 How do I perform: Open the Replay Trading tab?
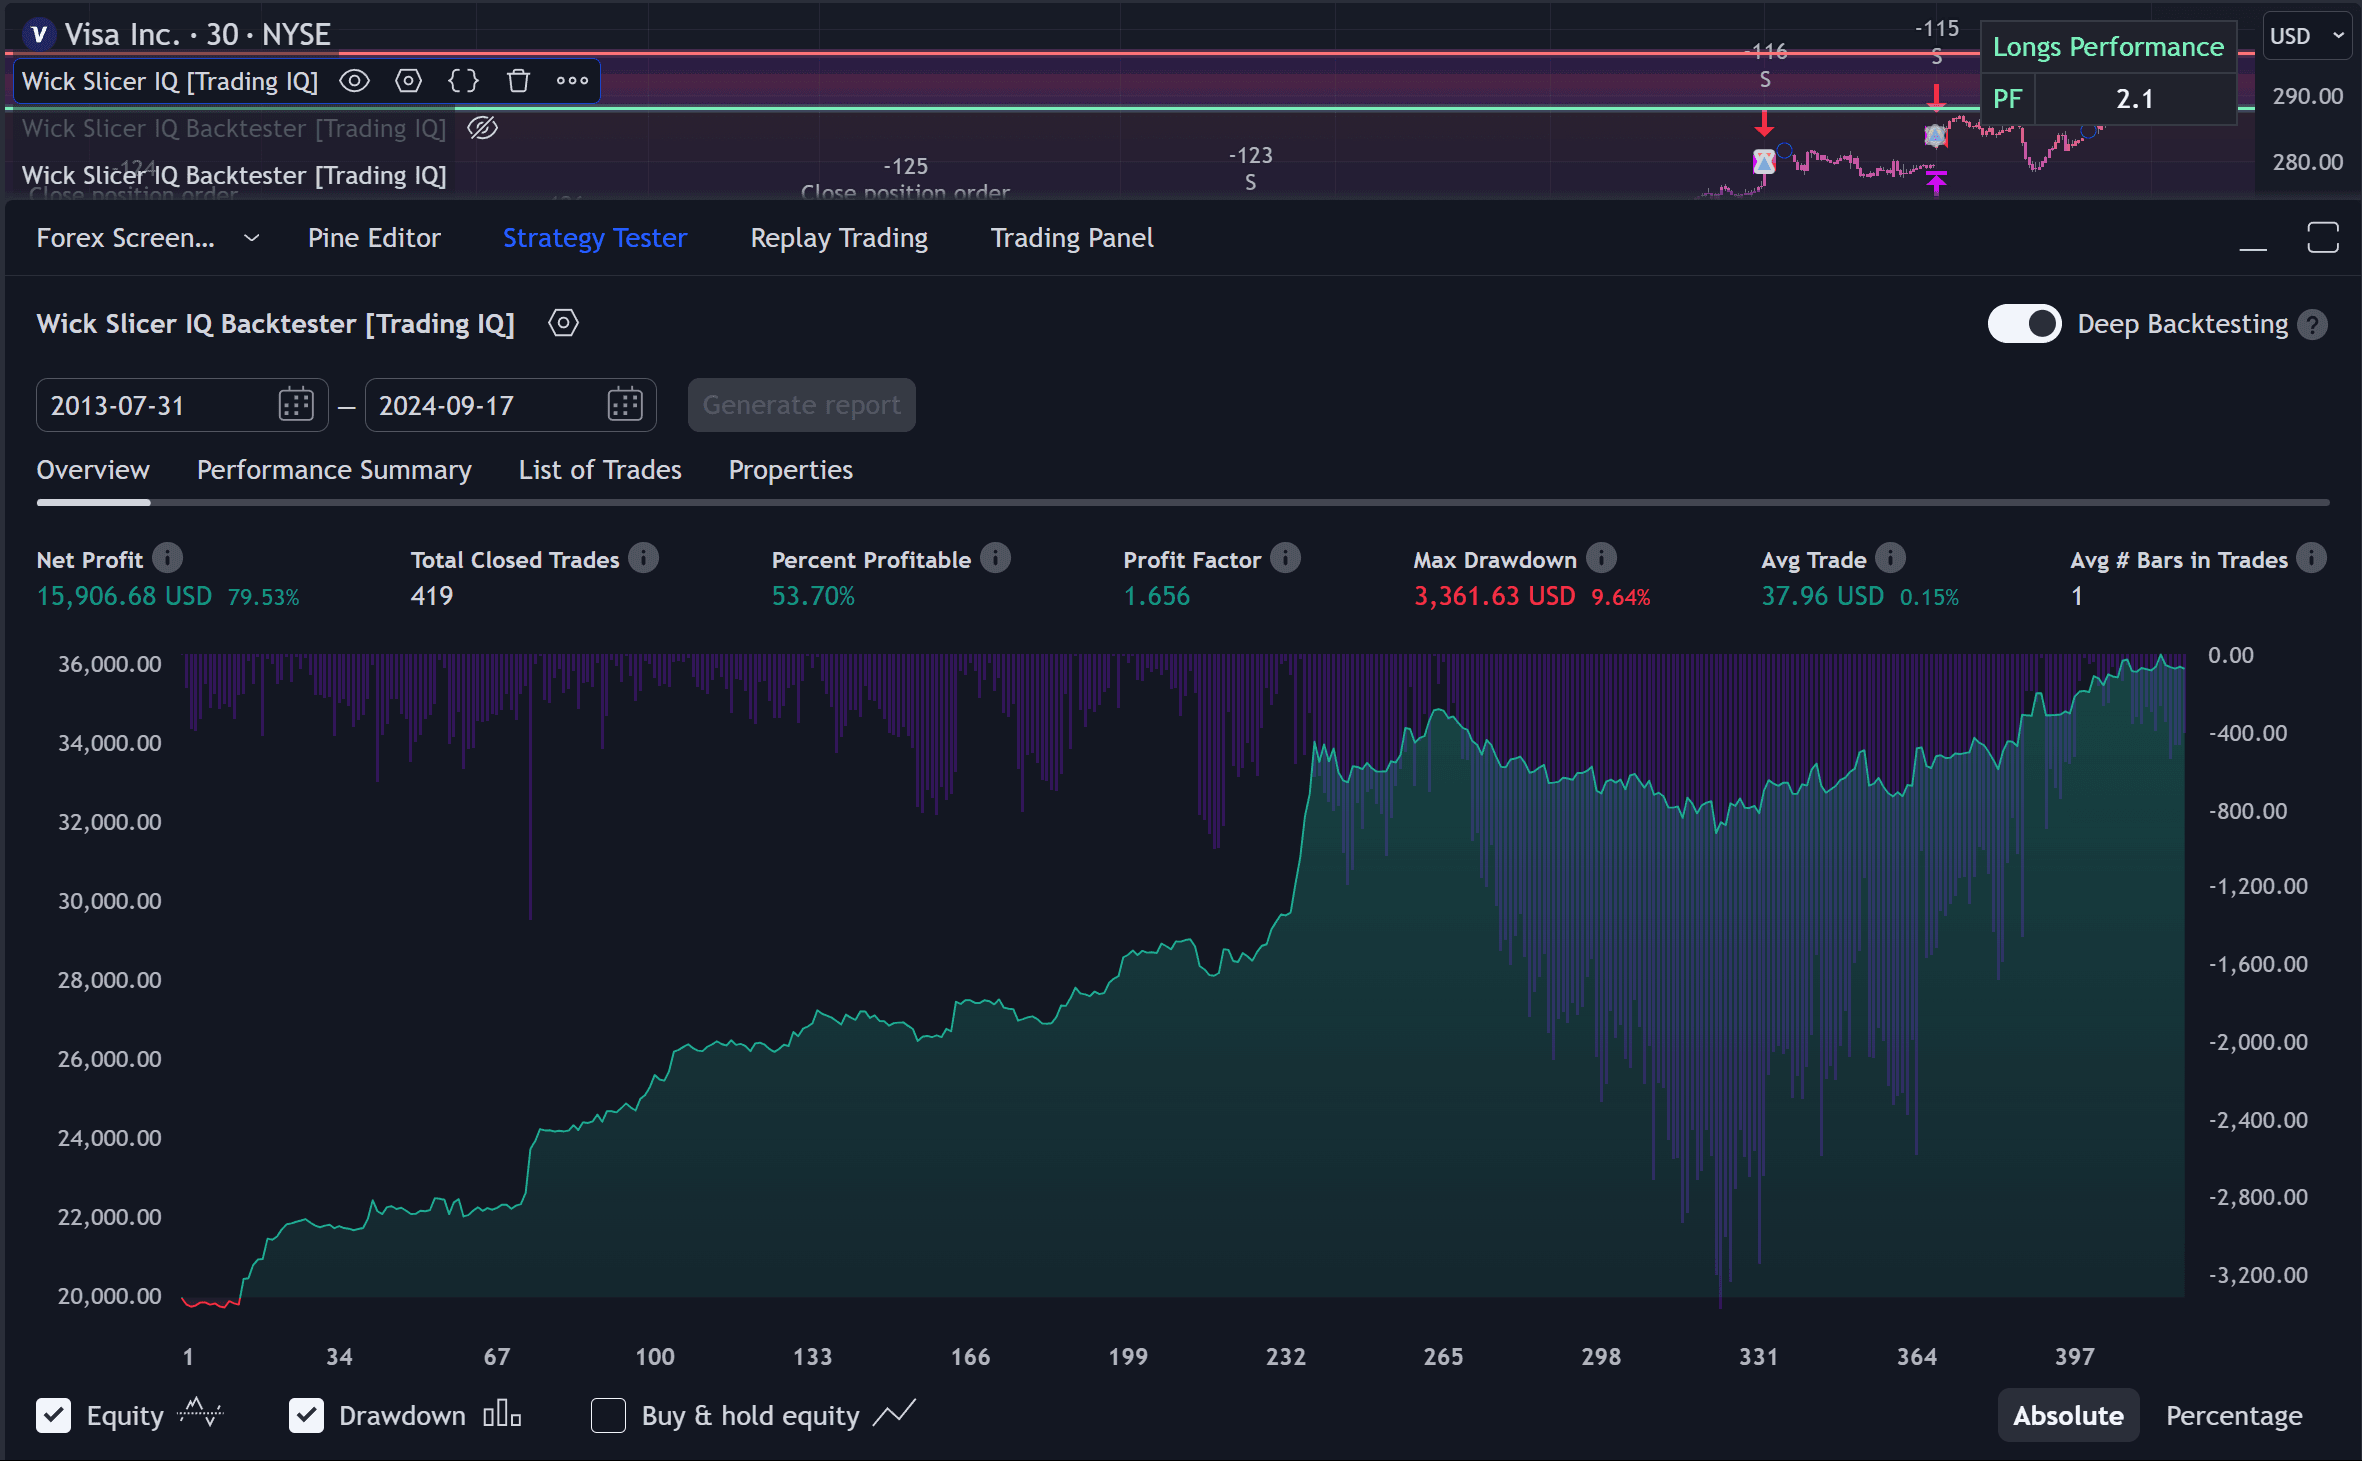(839, 238)
